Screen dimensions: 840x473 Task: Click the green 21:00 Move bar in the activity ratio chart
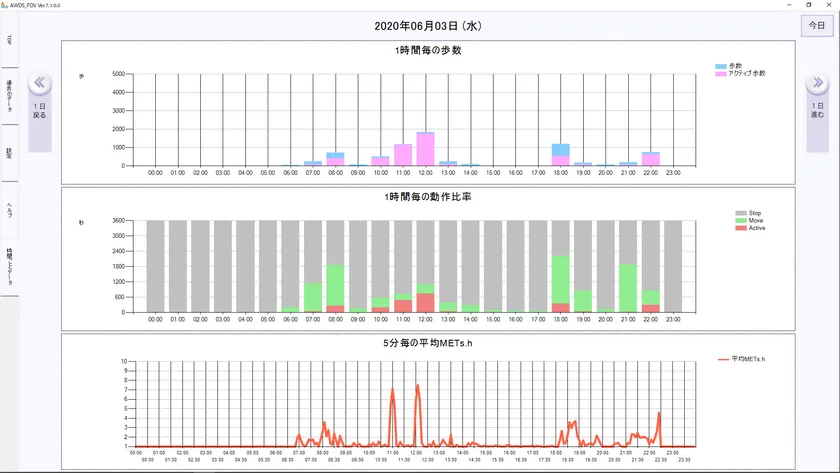(x=628, y=288)
